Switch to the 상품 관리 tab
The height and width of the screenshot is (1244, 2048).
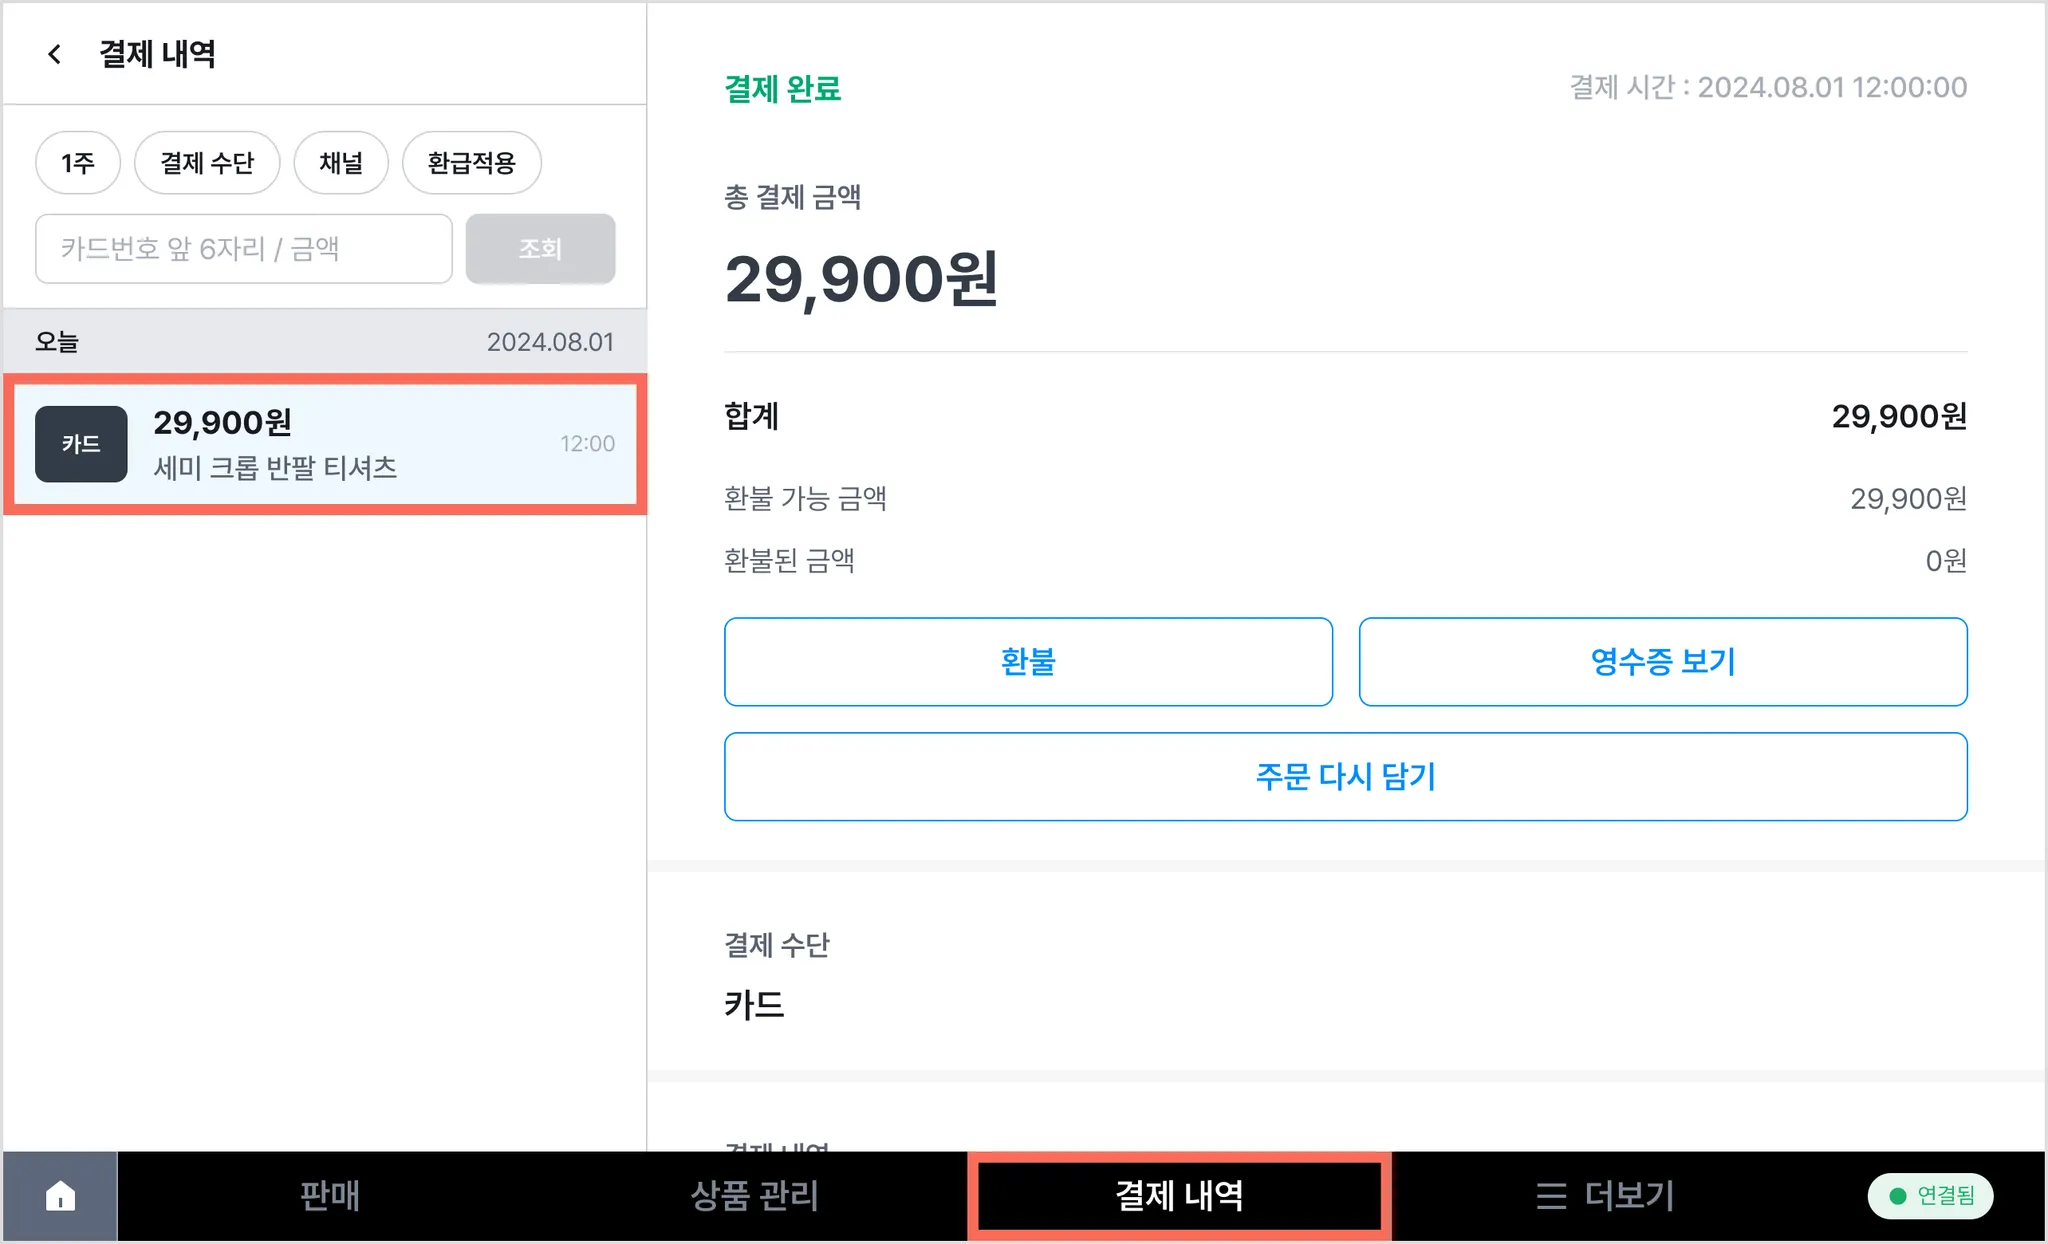pos(754,1196)
